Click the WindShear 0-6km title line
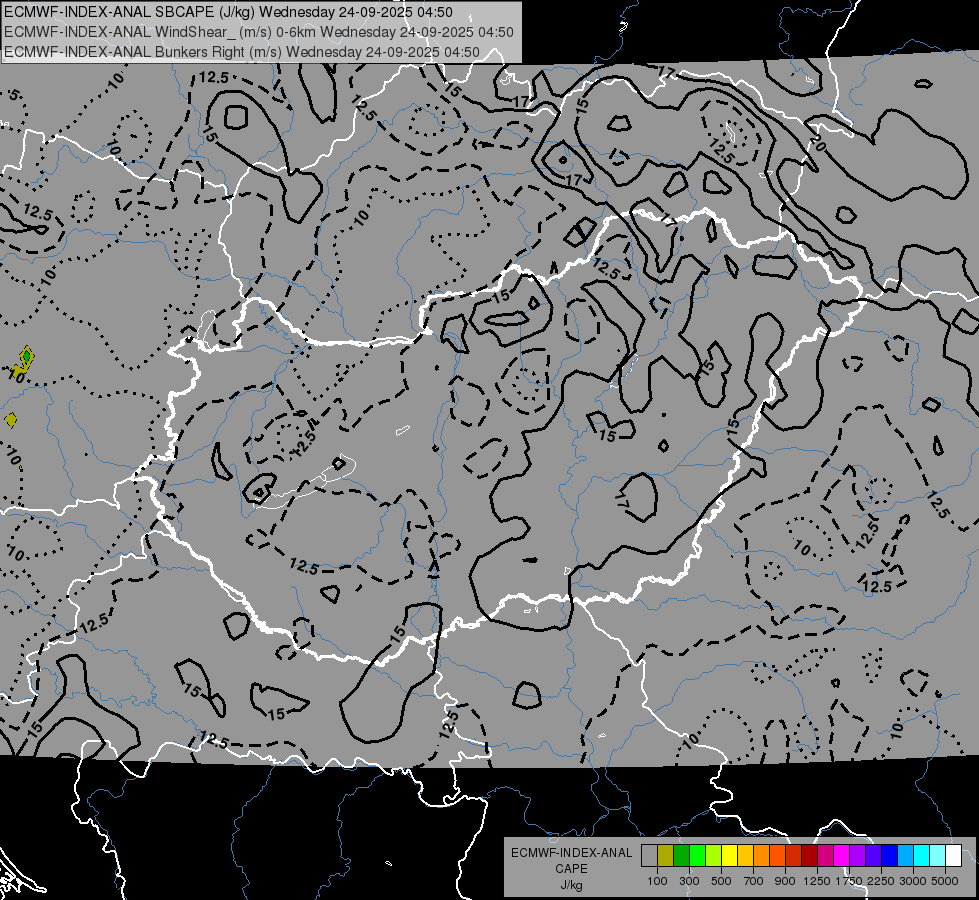This screenshot has width=979, height=900. point(258,32)
